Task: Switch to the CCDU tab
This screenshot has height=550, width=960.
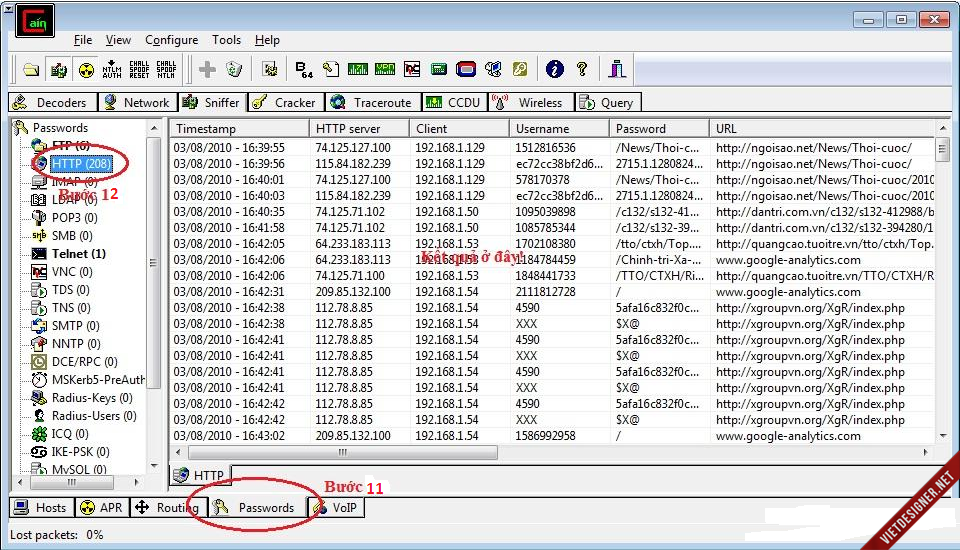Action: [454, 102]
